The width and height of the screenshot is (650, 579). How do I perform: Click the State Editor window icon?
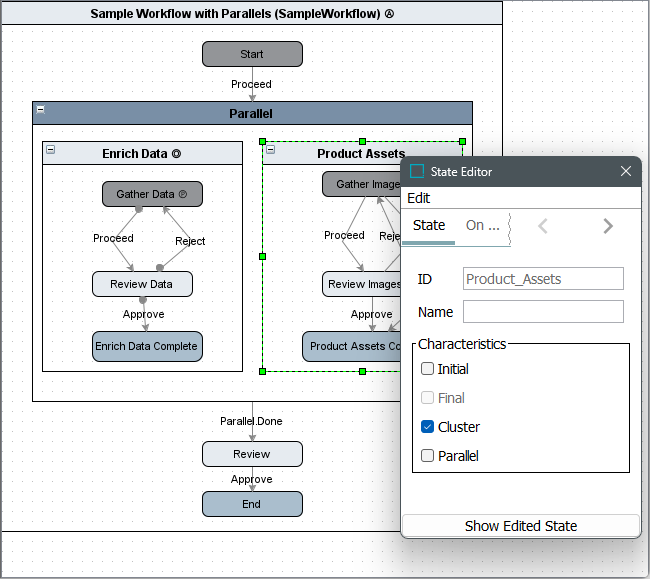[418, 171]
